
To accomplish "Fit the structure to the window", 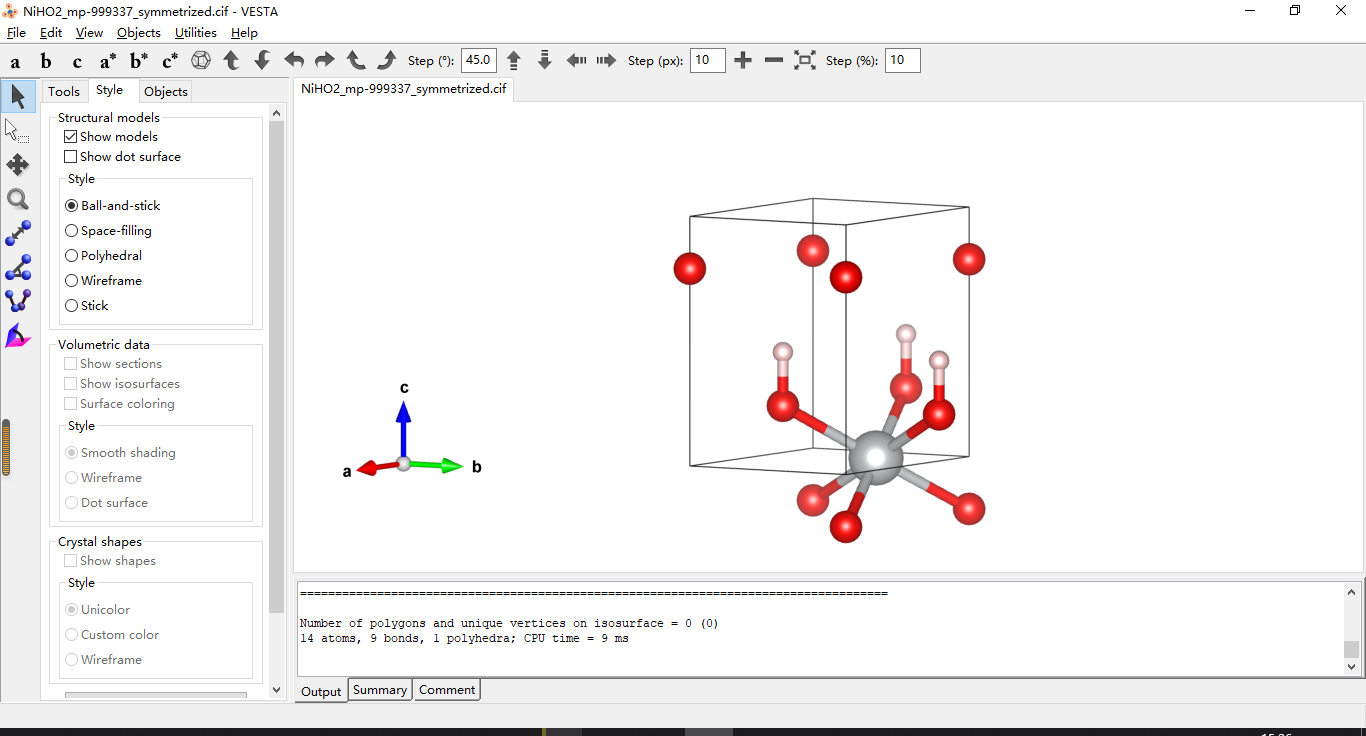I will point(805,61).
